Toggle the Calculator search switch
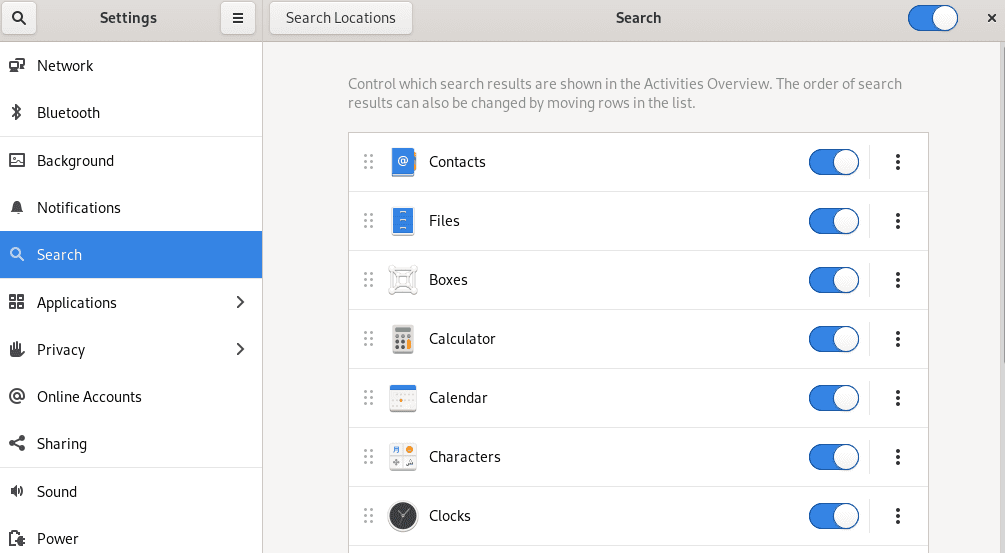1005x553 pixels. 834,339
